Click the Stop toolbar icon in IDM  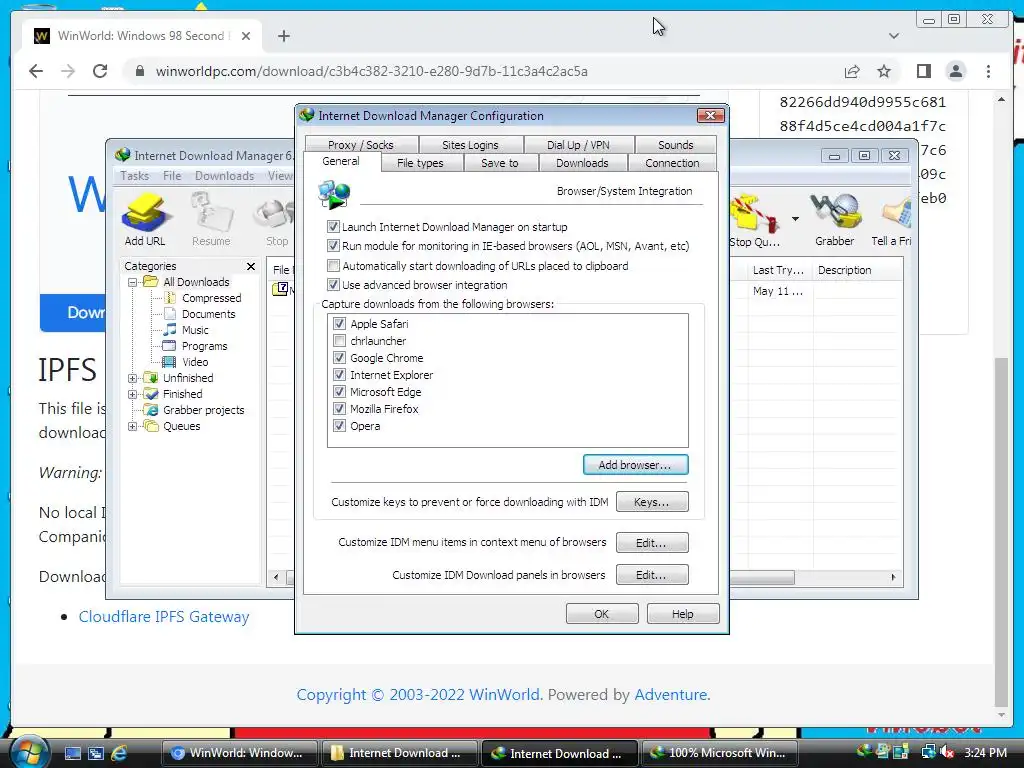276,219
